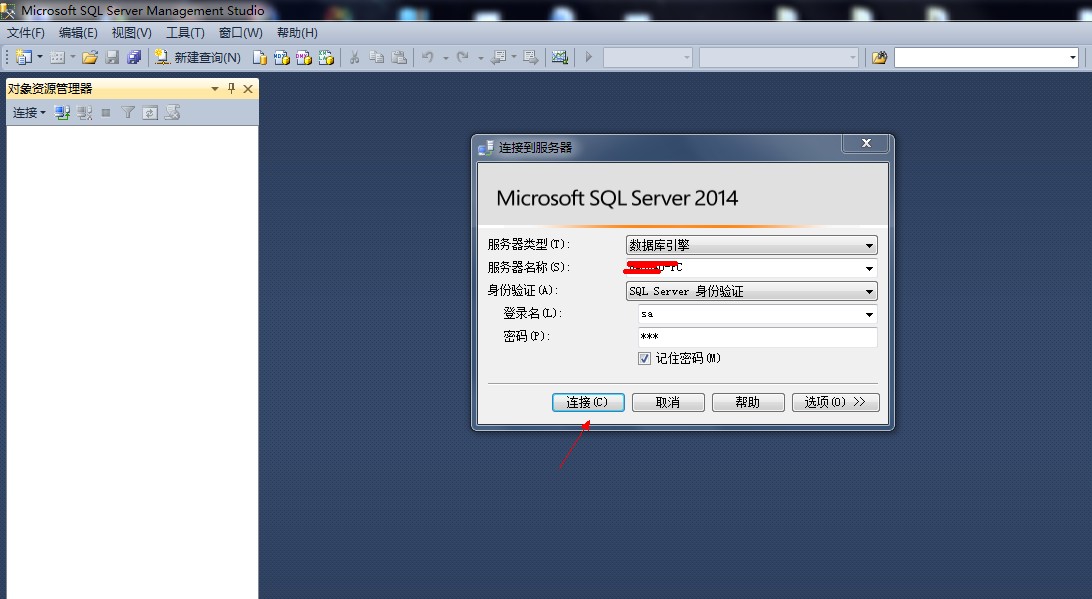Viewport: 1092px width, 599px height.
Task: Open the 帮助(H) menu
Action: tap(297, 33)
